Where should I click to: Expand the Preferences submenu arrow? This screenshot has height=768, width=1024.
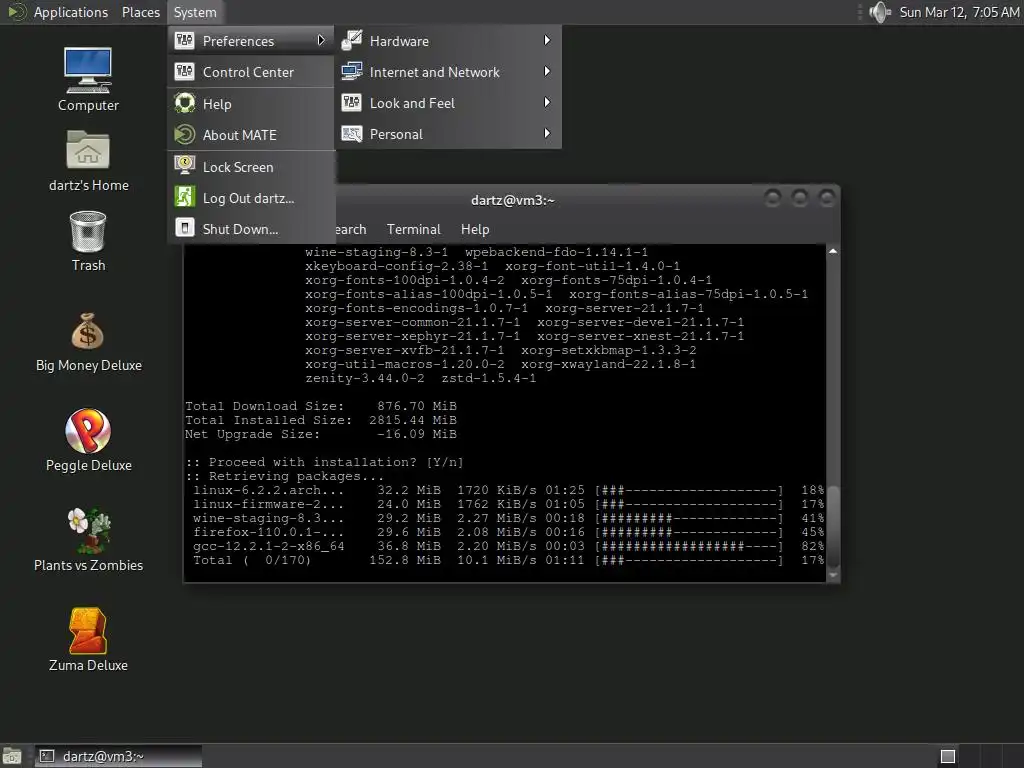[x=321, y=40]
